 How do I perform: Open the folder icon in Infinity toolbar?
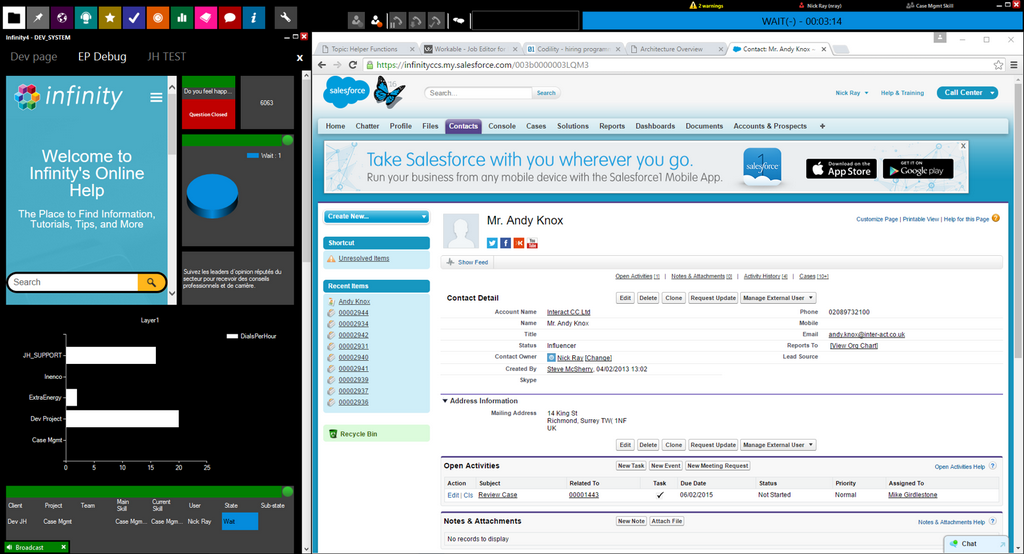pyautogui.click(x=14, y=18)
